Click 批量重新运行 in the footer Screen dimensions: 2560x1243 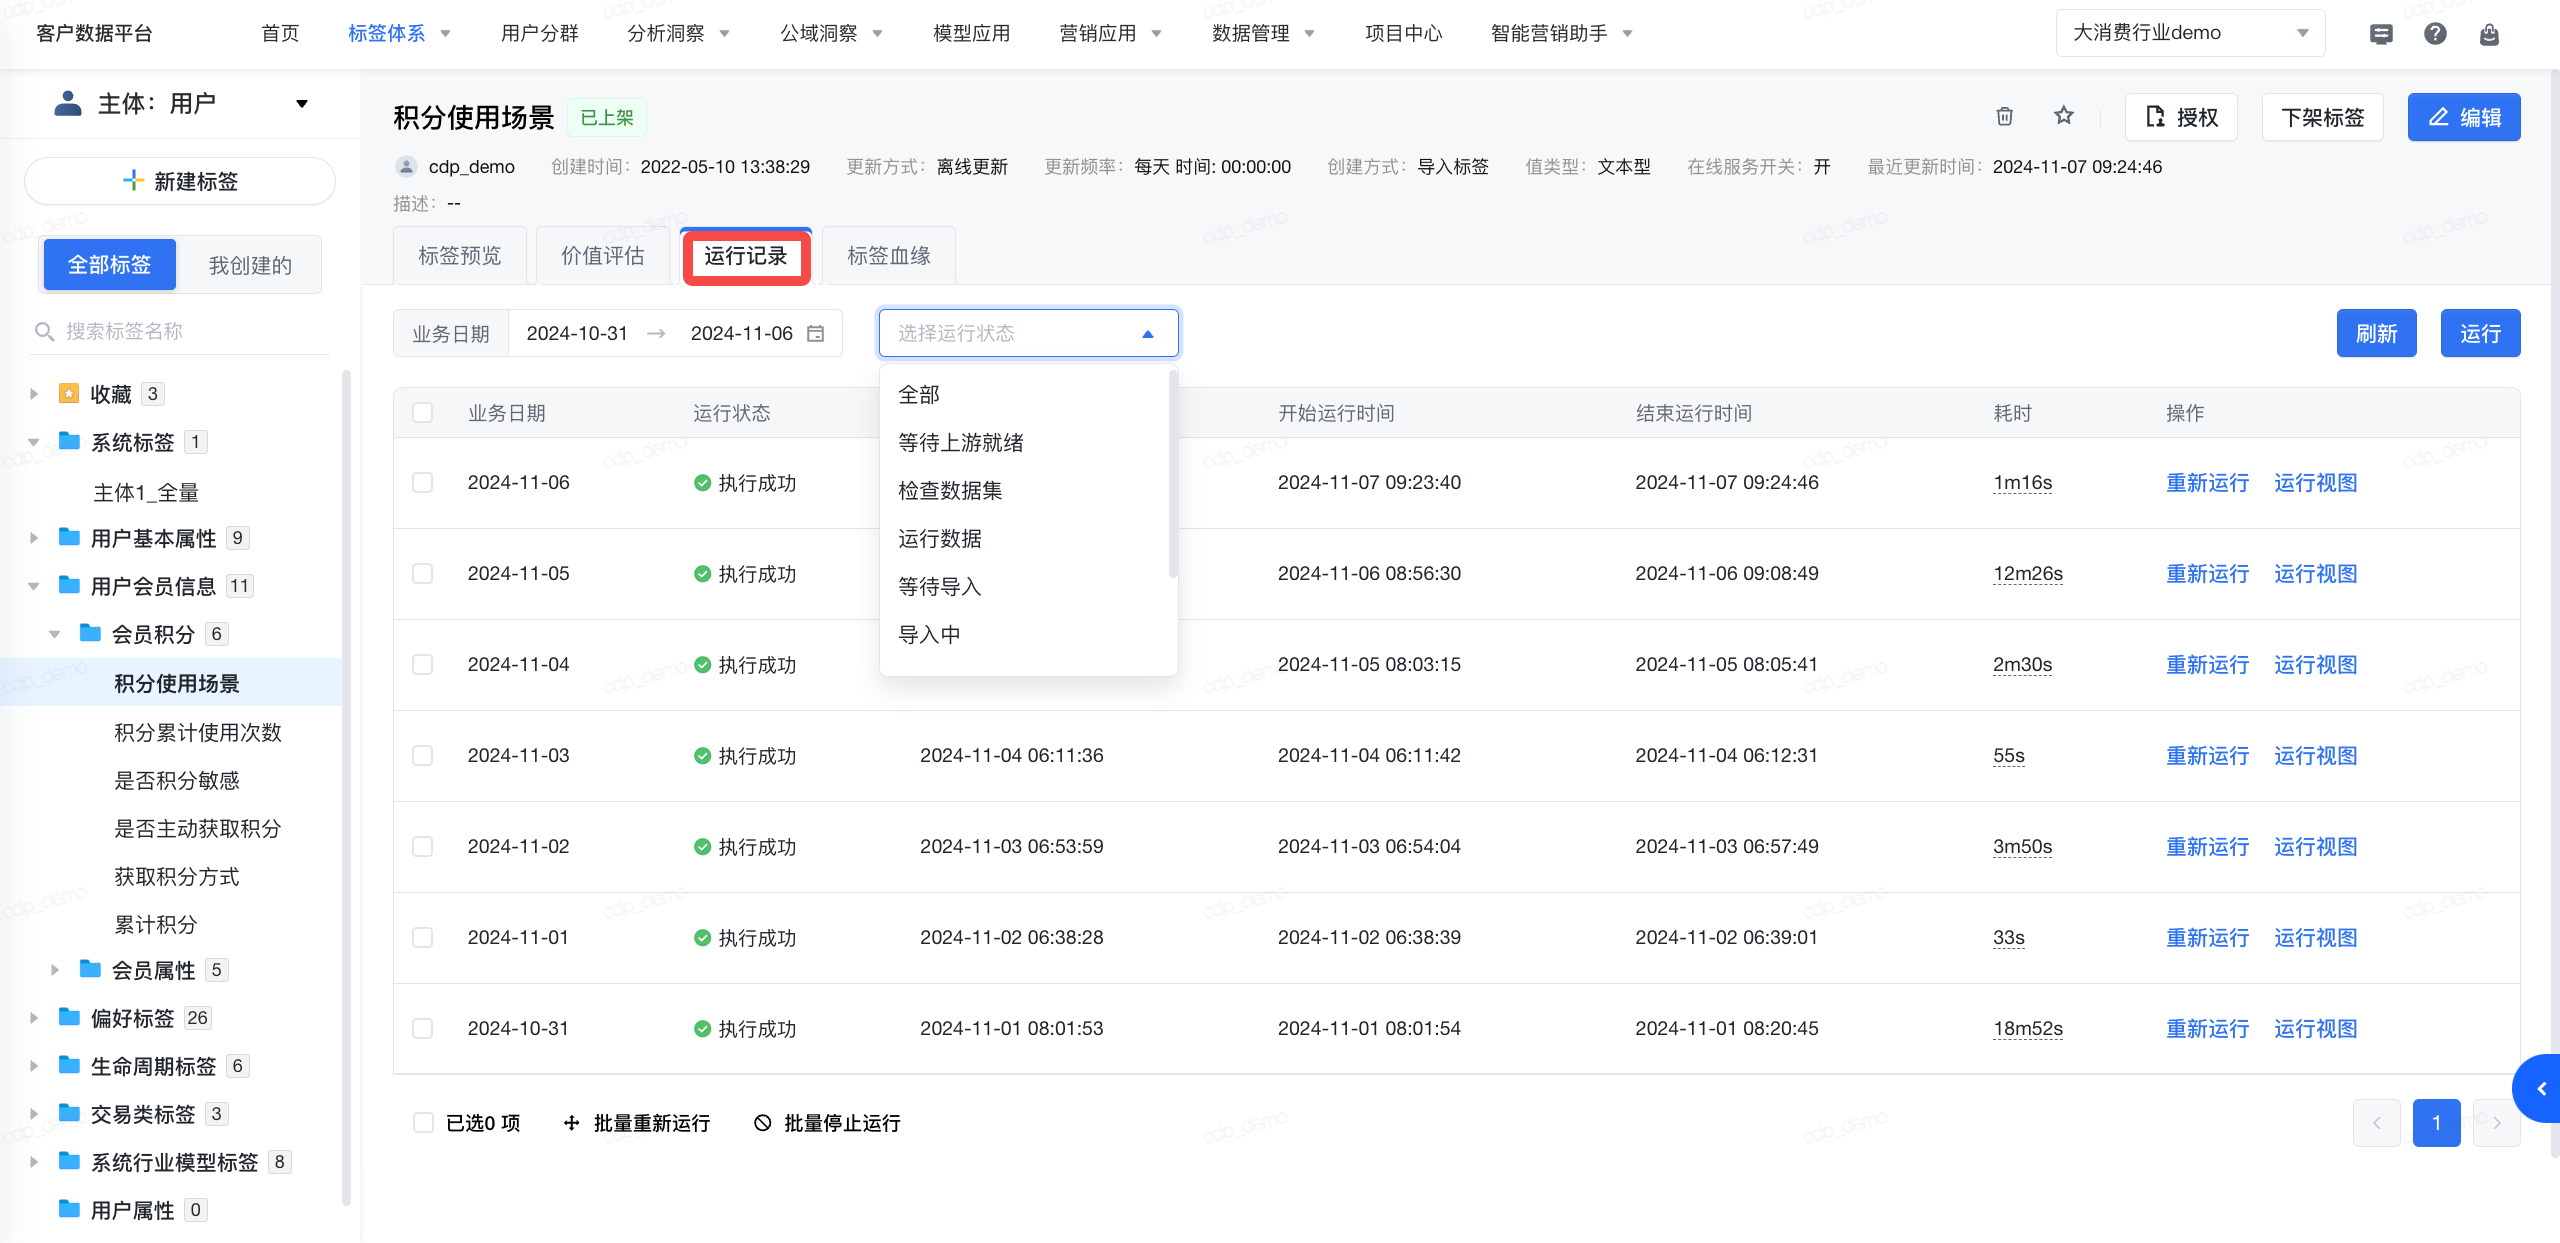(x=637, y=1123)
